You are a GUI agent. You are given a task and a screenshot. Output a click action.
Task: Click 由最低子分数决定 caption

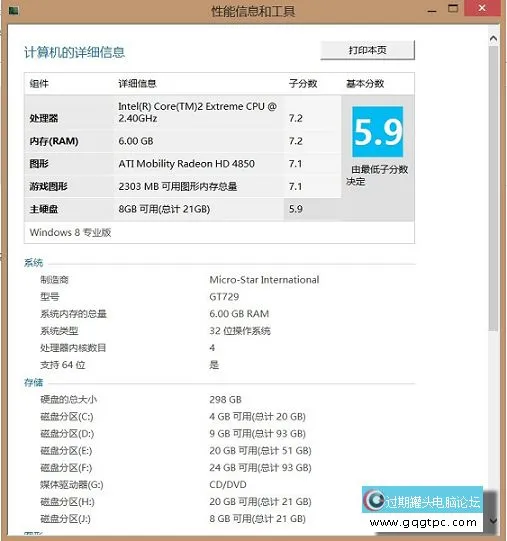pos(377,175)
